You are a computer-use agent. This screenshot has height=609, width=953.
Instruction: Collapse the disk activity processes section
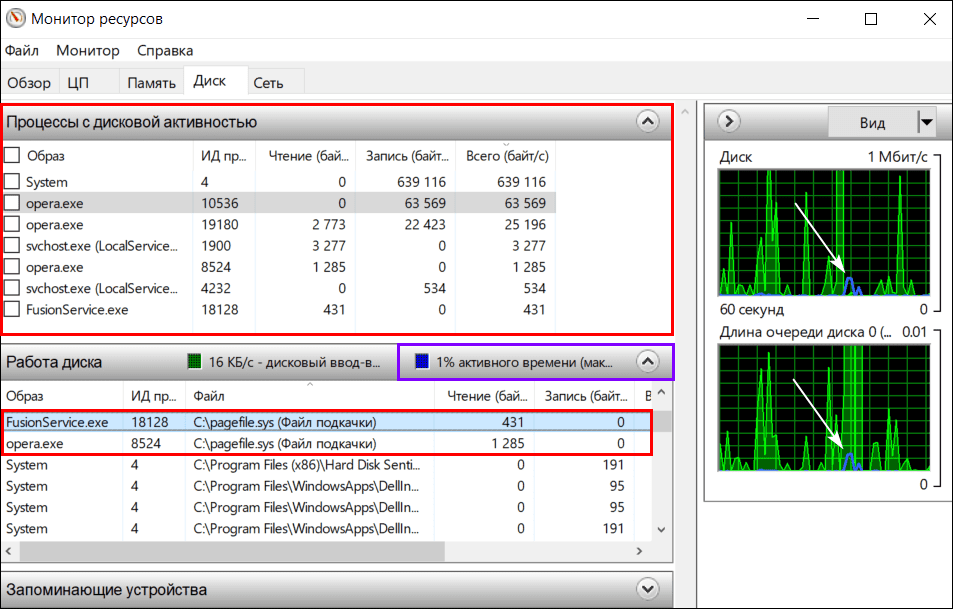(647, 122)
